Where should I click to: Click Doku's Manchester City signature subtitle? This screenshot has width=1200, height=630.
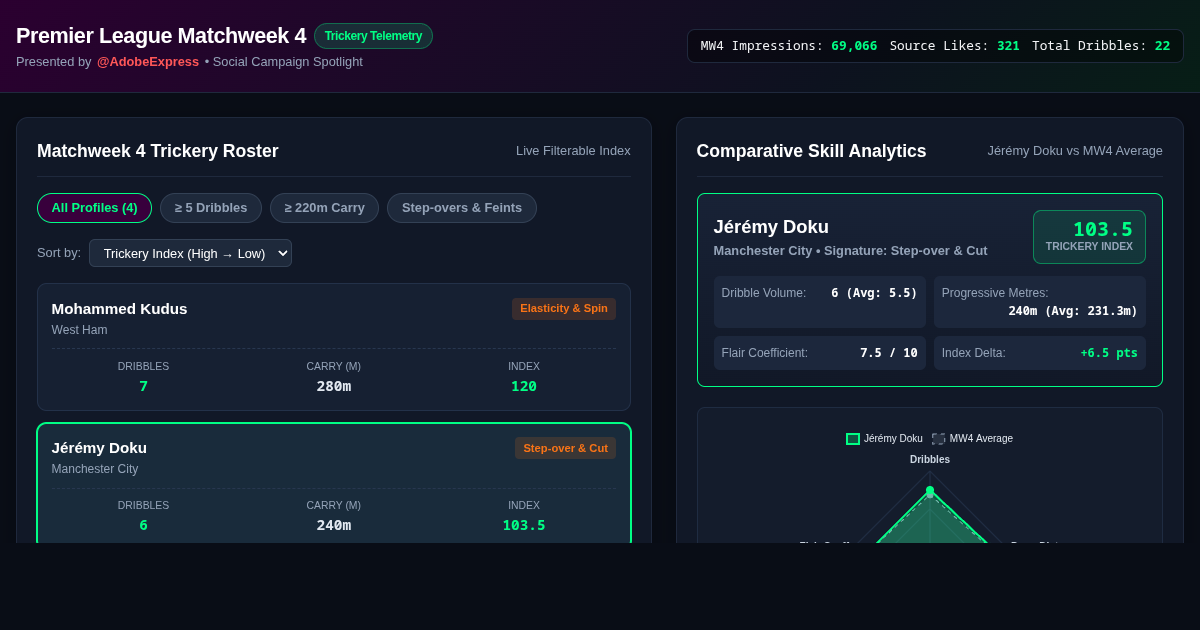pyautogui.click(x=850, y=250)
